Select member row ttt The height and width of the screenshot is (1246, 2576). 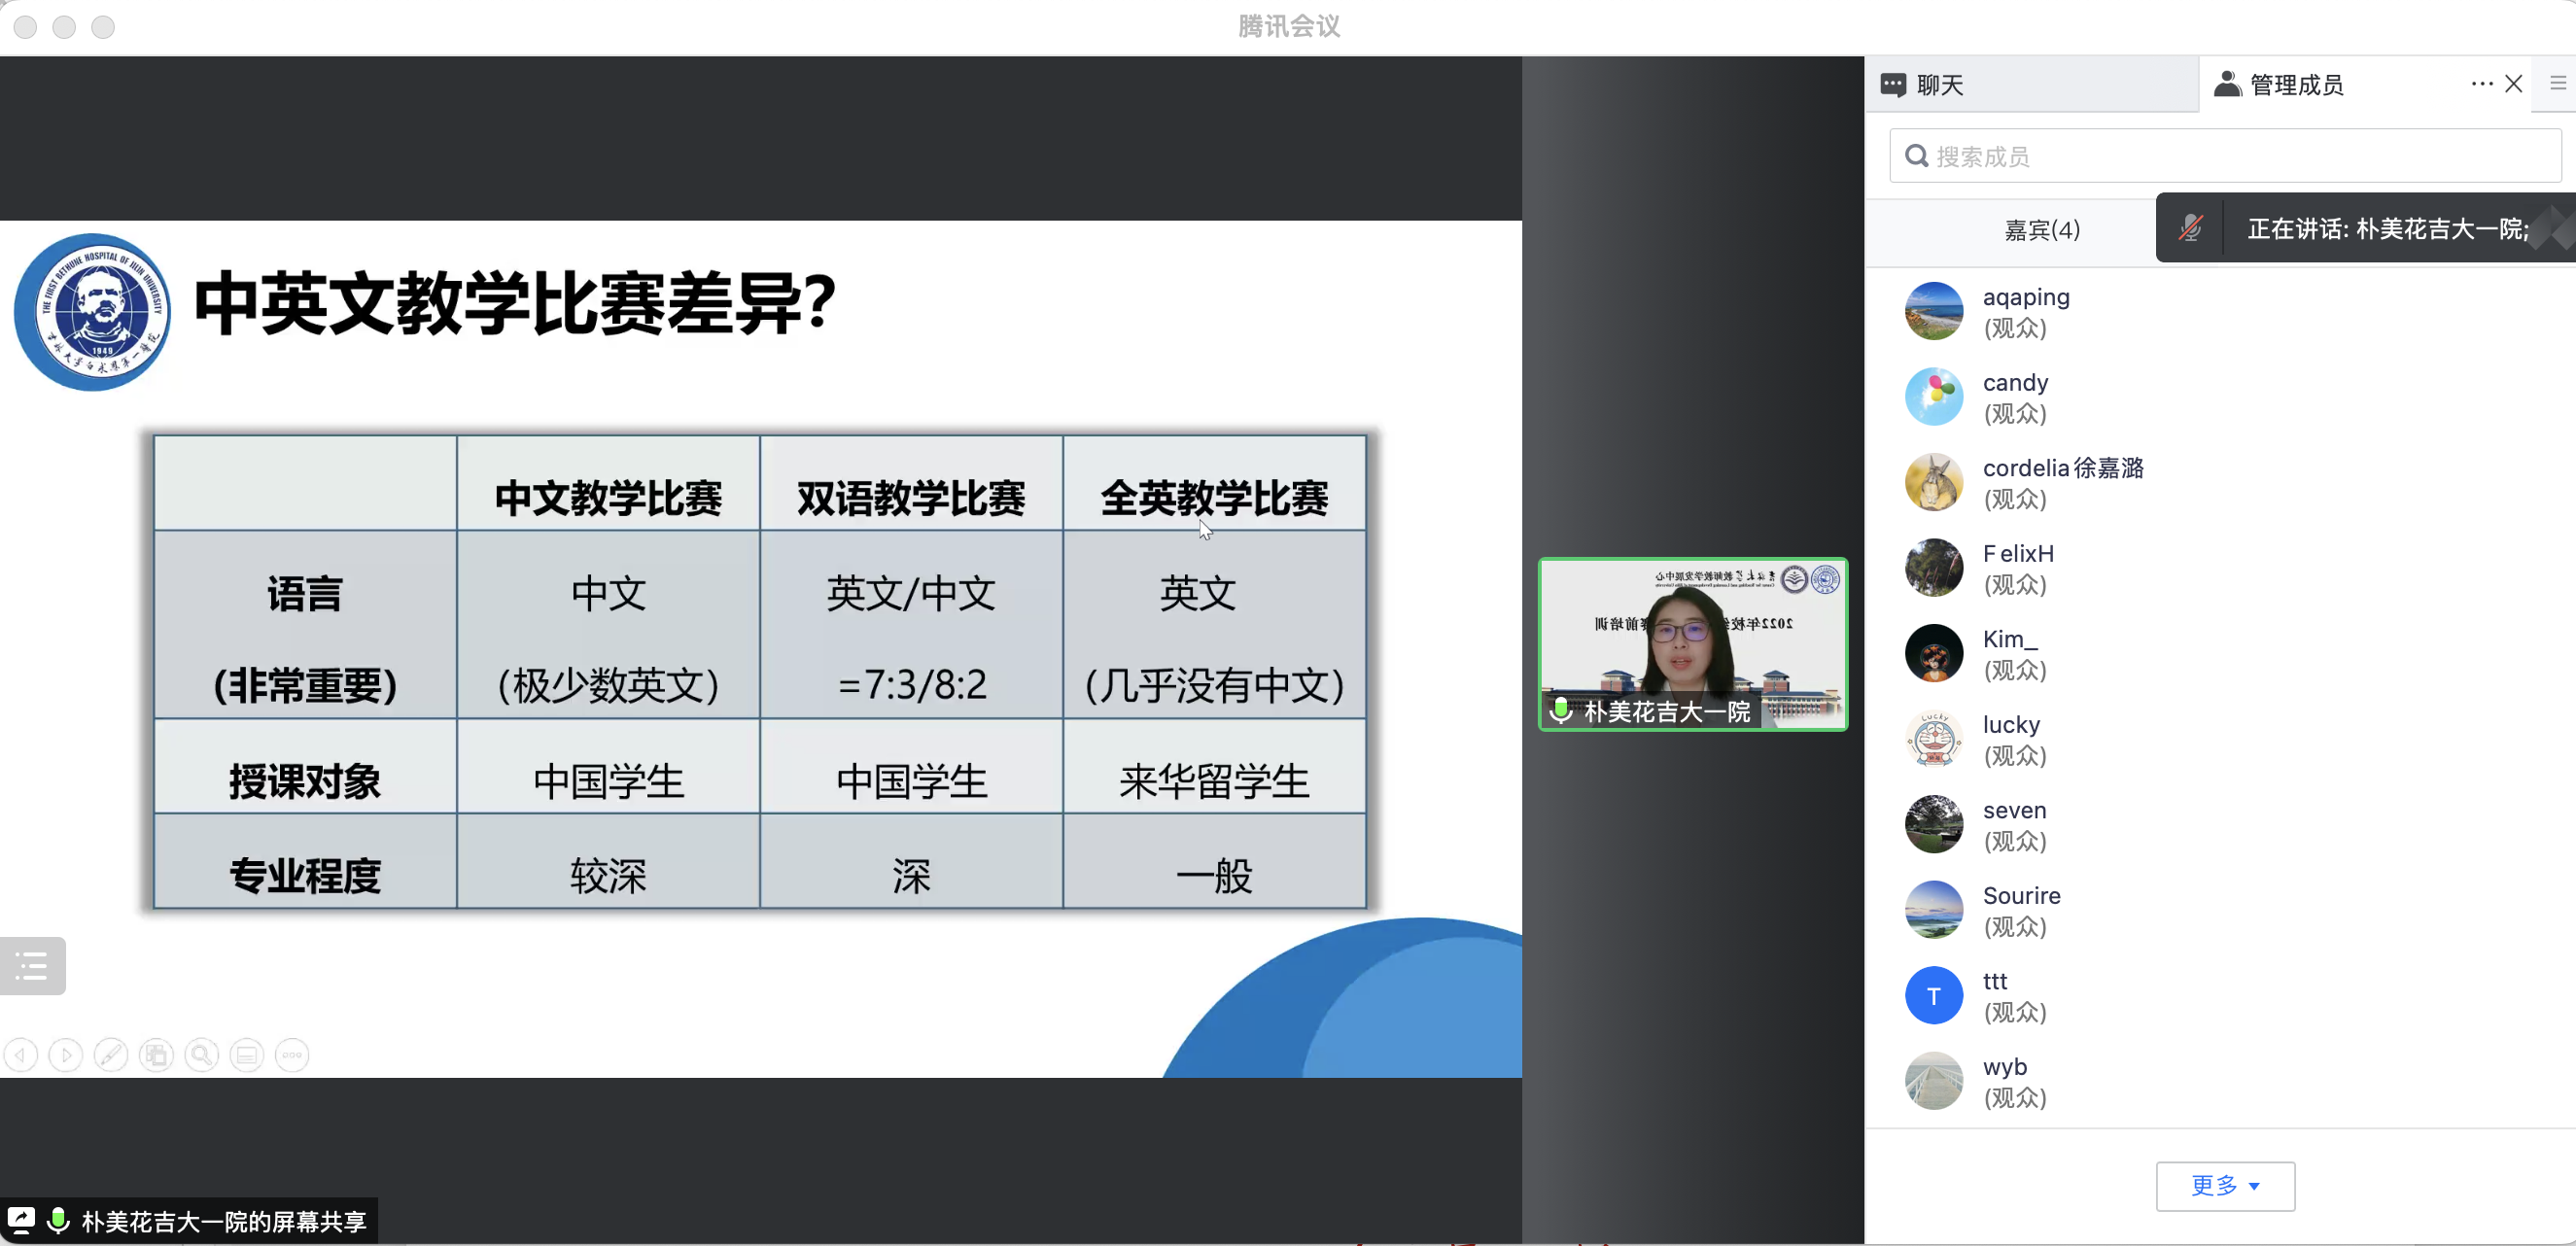[2219, 995]
